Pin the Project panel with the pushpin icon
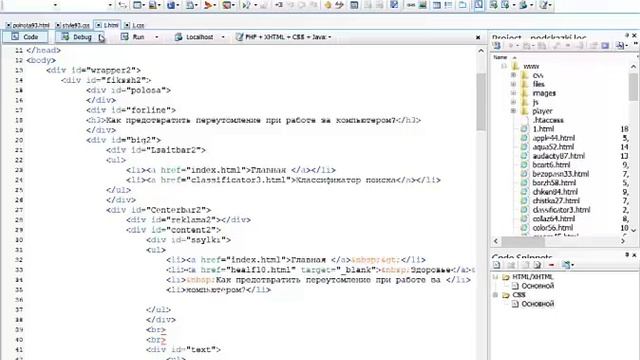The image size is (640, 360). point(627,36)
